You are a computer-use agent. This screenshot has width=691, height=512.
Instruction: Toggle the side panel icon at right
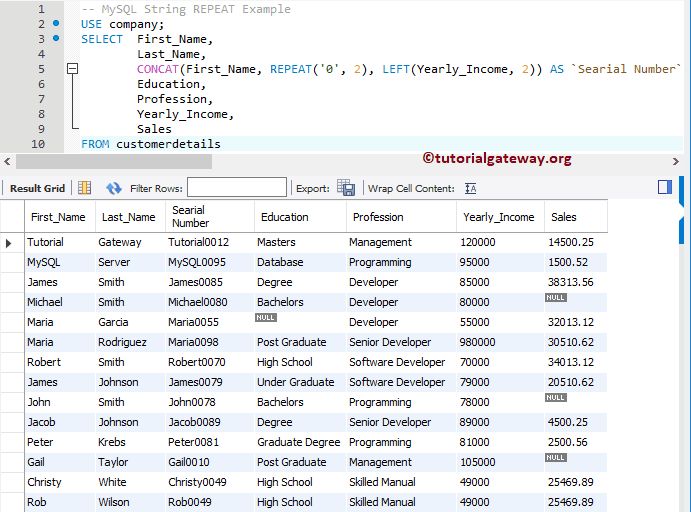(x=665, y=187)
